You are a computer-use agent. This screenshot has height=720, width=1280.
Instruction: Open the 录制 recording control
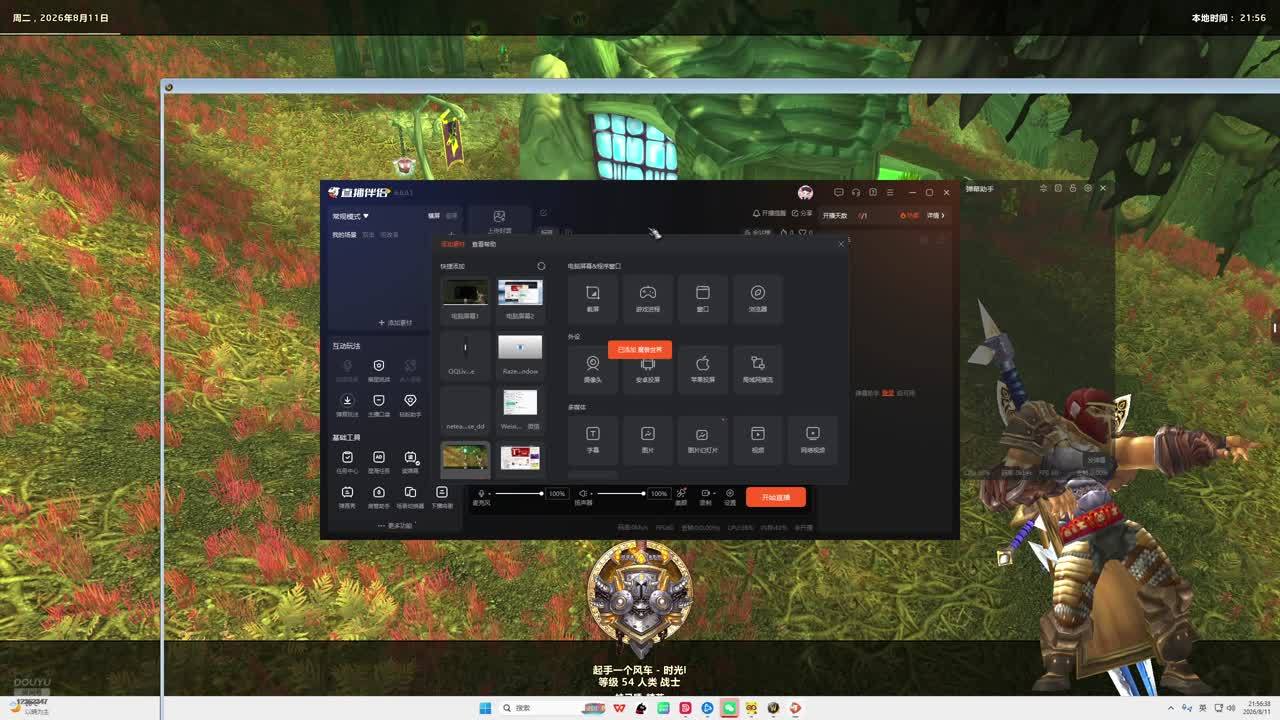click(705, 496)
